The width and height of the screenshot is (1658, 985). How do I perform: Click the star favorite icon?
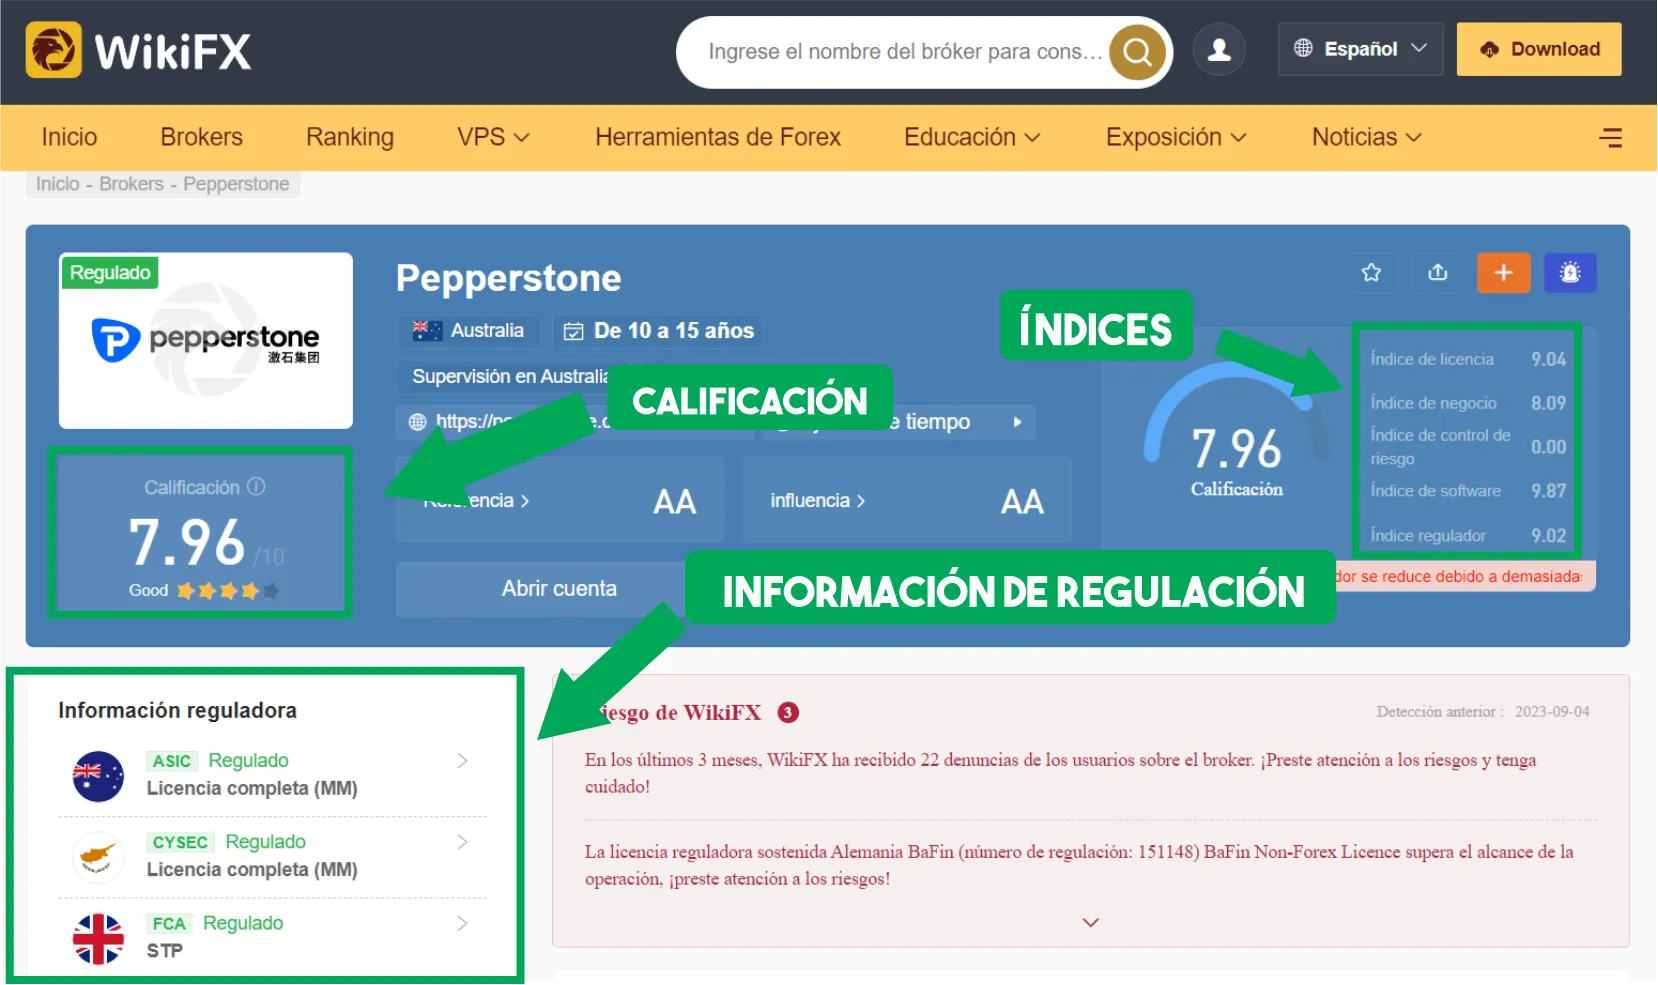tap(1371, 272)
